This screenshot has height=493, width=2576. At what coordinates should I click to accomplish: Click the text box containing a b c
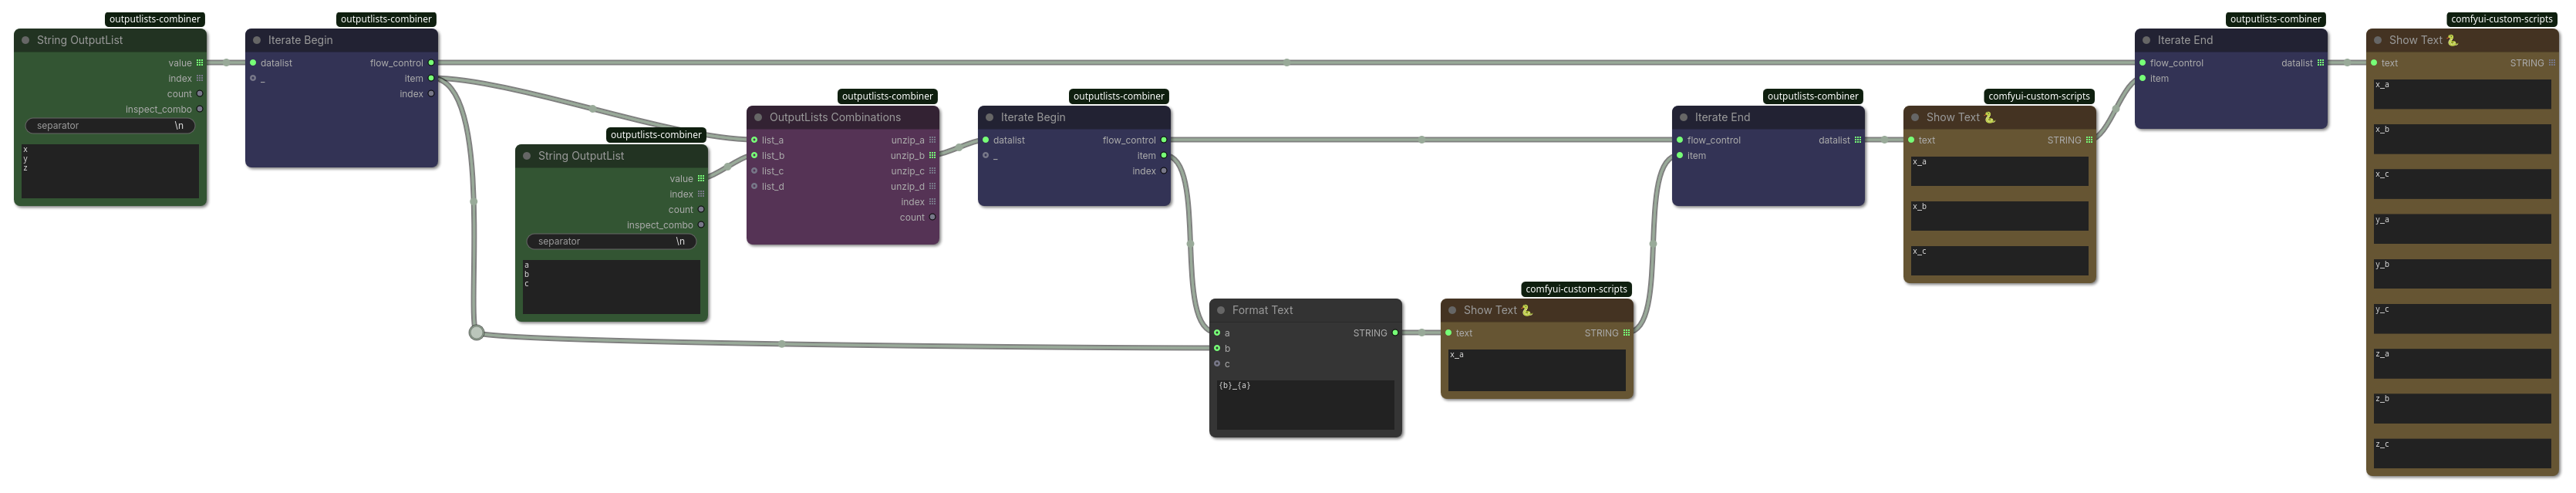(x=611, y=286)
